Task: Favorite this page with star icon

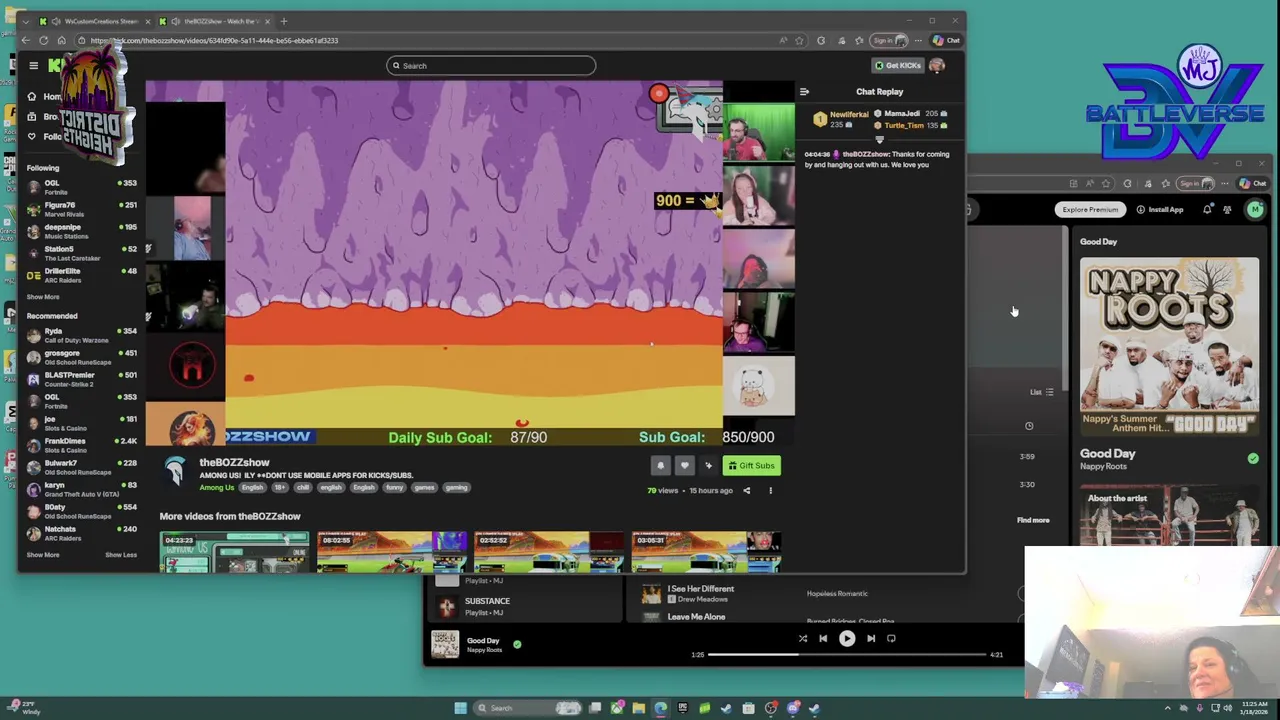Action: point(799,41)
